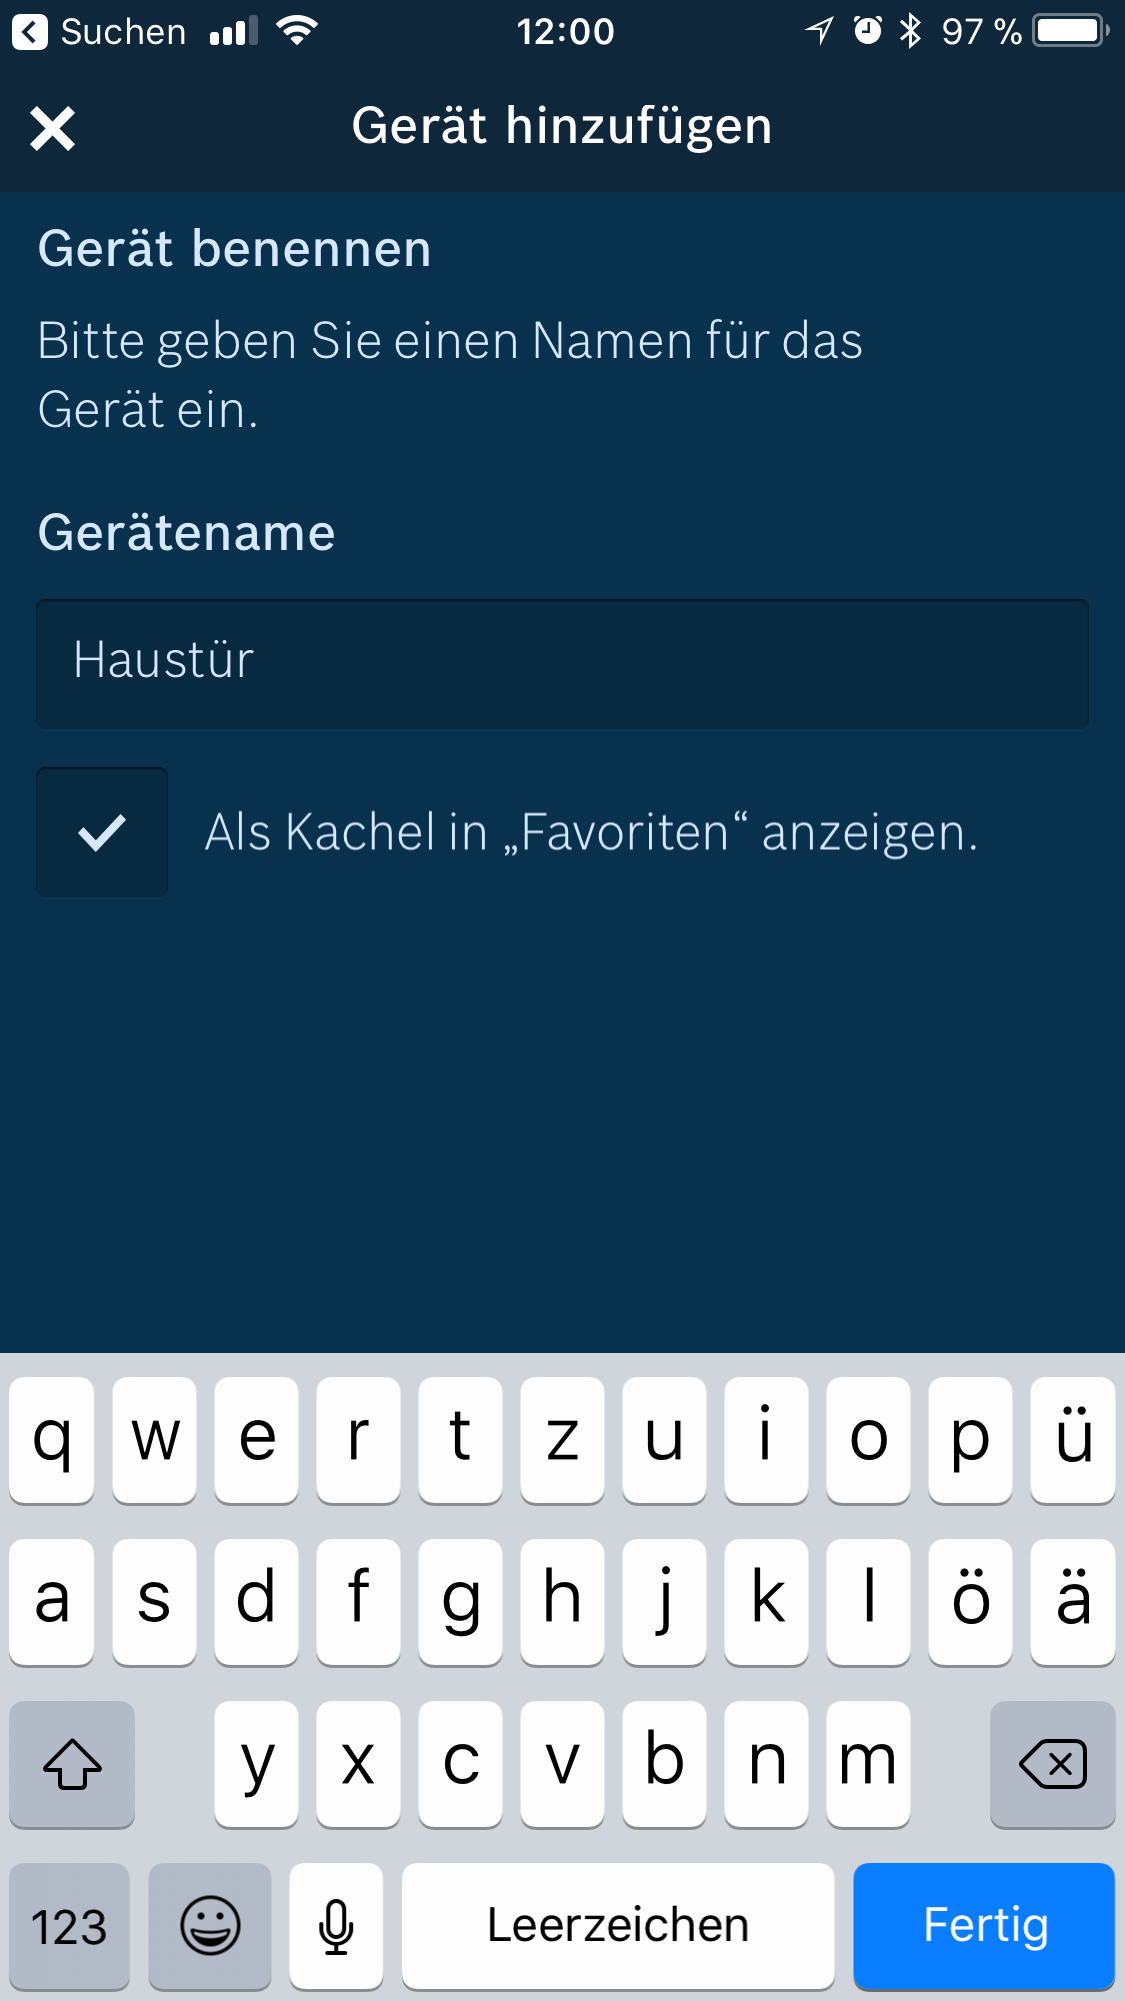This screenshot has width=1125, height=2001.
Task: Tap the letter m key
Action: [x=868, y=1763]
